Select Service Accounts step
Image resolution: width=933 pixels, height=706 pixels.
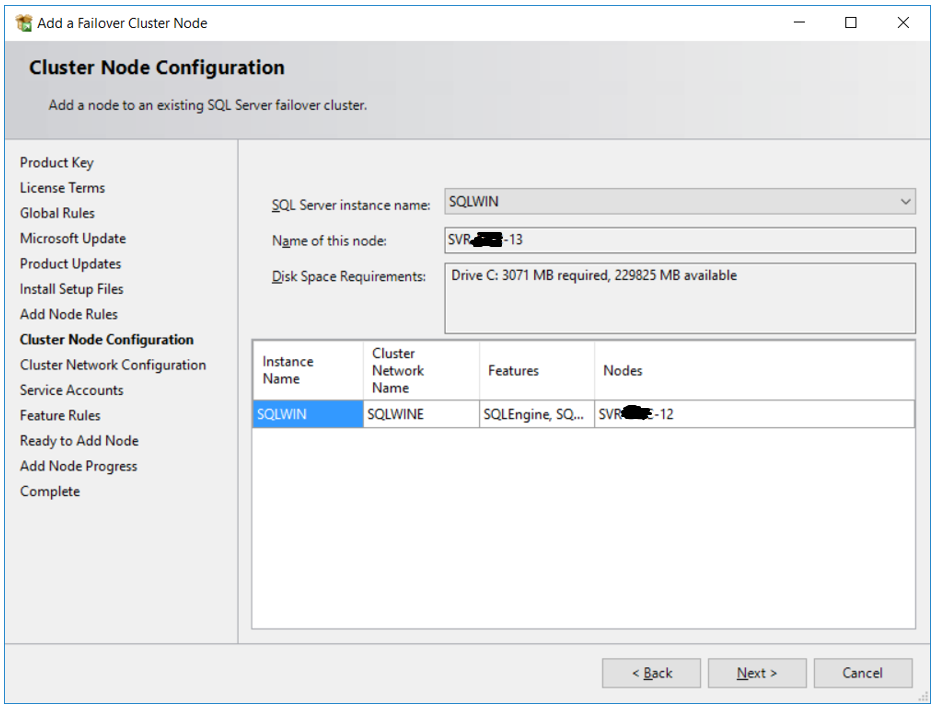tap(71, 390)
